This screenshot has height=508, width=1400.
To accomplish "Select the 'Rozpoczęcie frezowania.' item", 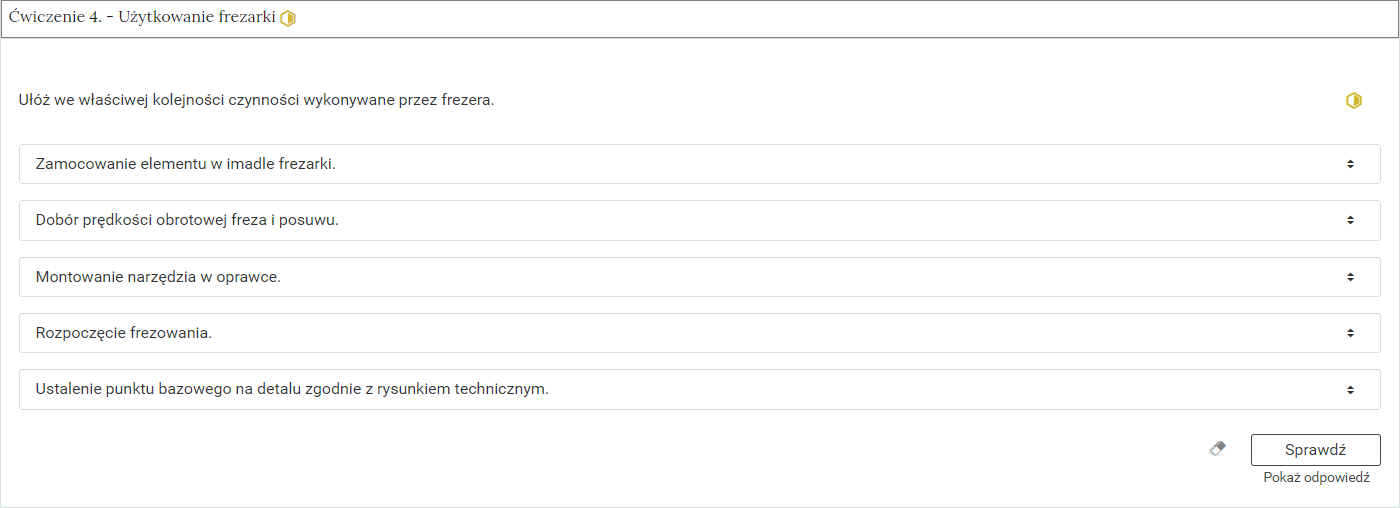I will [x=124, y=333].
